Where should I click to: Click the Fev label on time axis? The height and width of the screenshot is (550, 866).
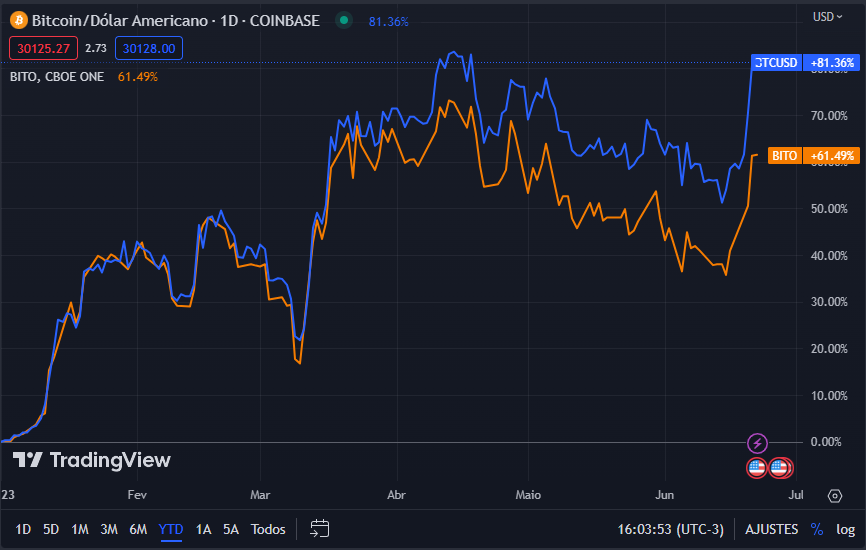pos(137,495)
